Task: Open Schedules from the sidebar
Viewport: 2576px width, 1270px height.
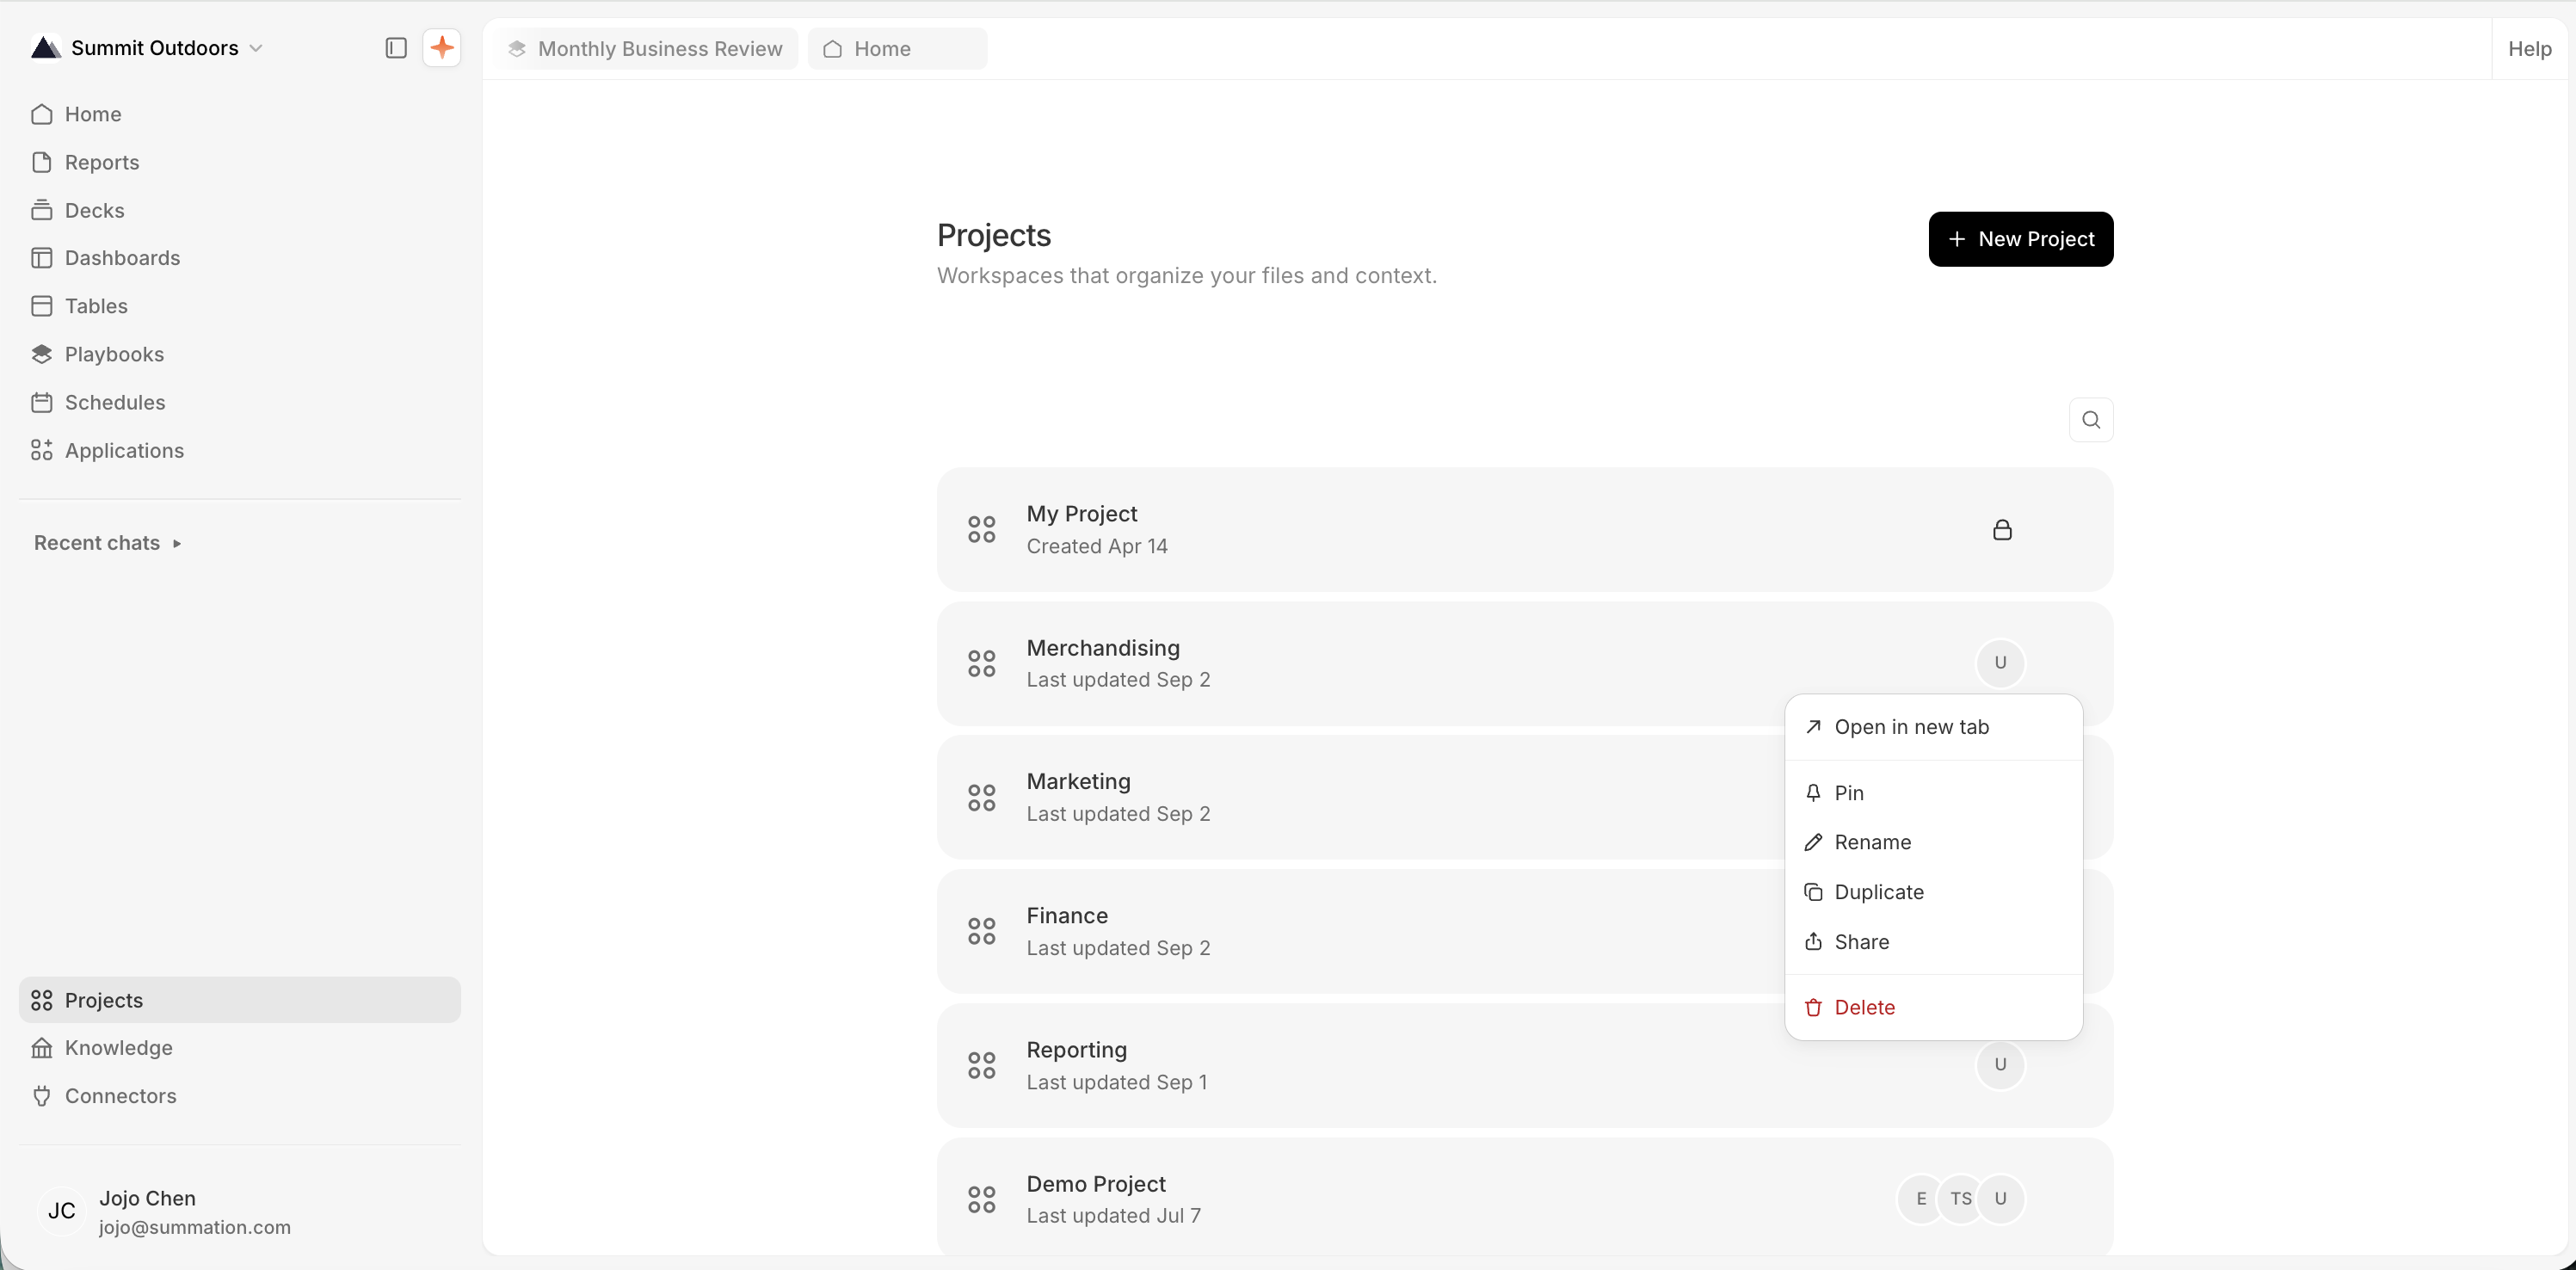Action: pos(240,402)
